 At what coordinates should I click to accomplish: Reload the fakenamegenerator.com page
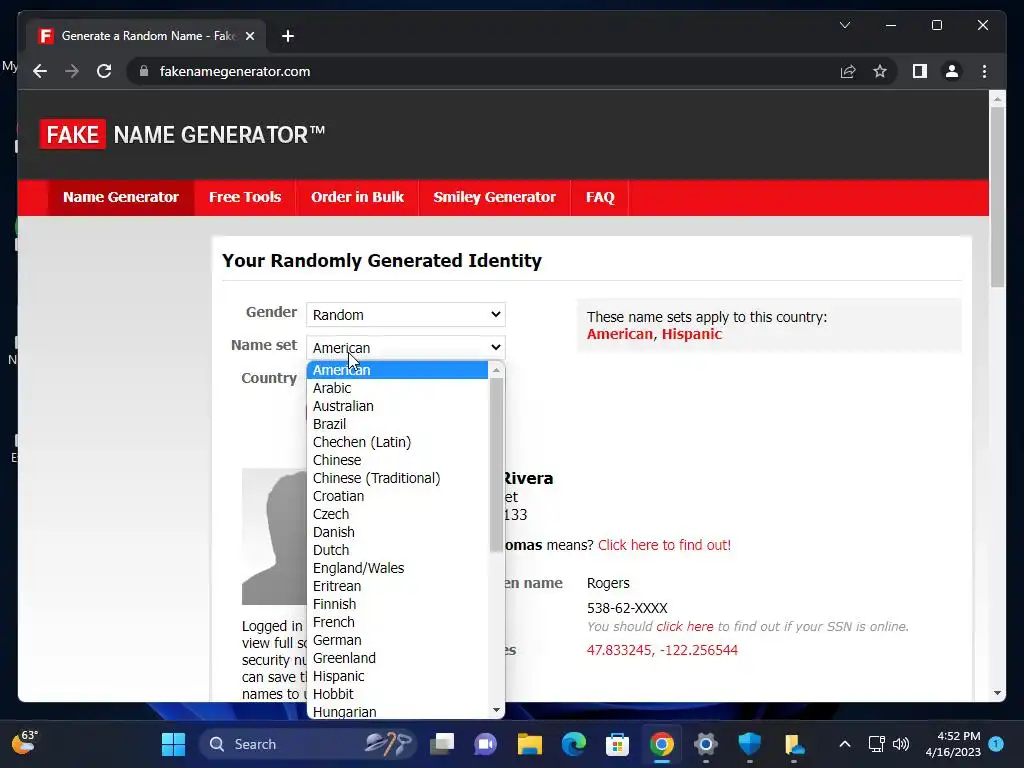click(x=104, y=71)
